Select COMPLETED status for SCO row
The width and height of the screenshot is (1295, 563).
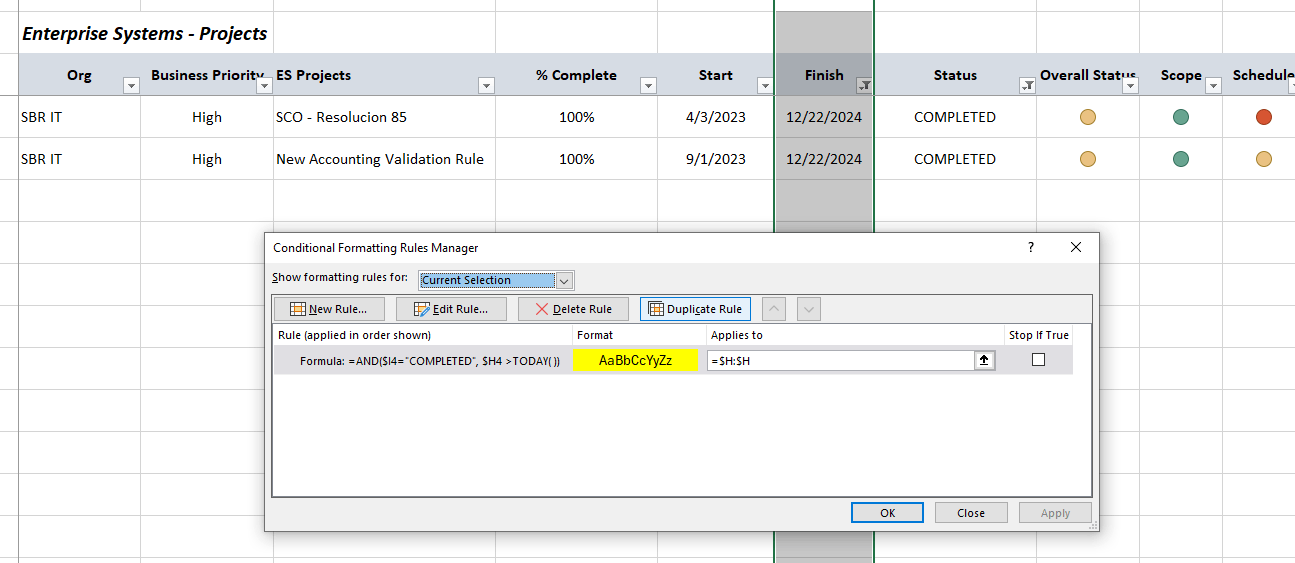pos(955,117)
